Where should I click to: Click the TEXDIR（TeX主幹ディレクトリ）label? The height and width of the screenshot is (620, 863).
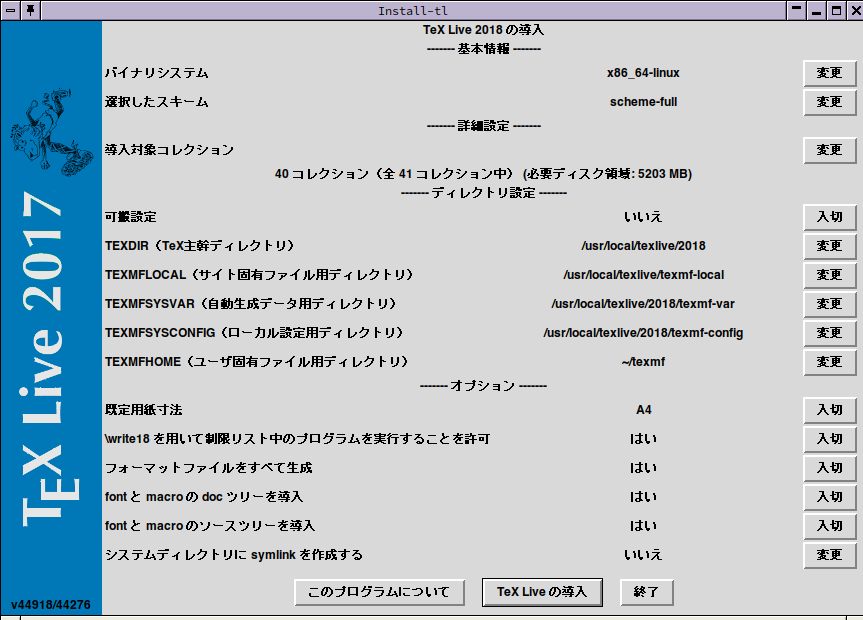tap(201, 246)
